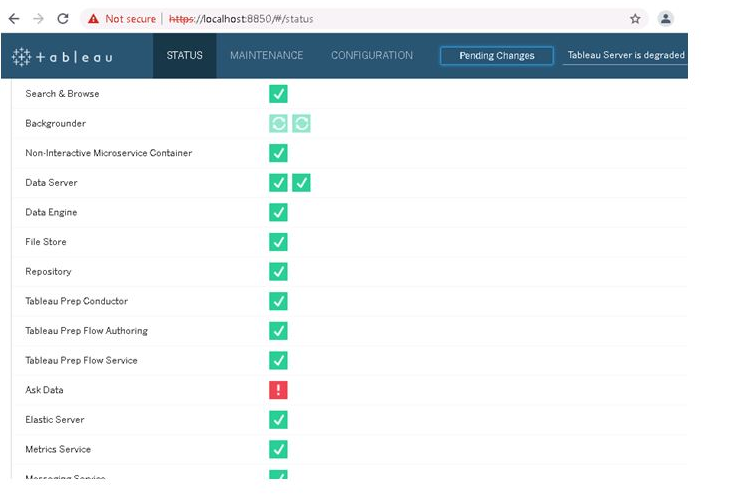Click the browser forward arrow
Image resolution: width=730 pixels, height=499 pixels.
click(39, 19)
